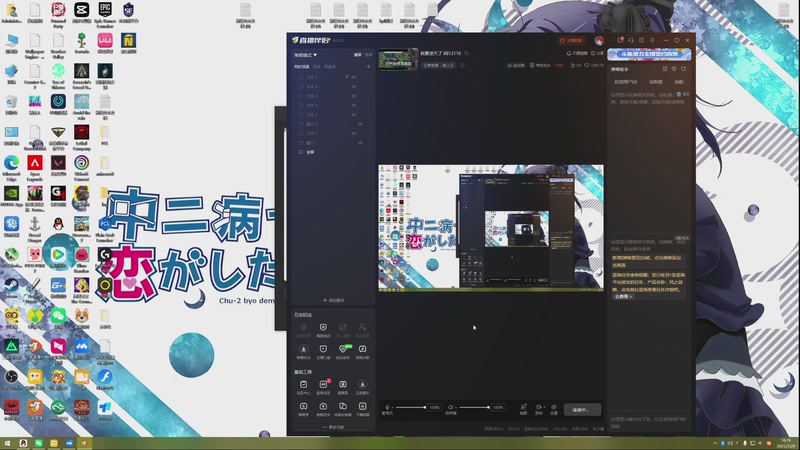Open the hamburger menu in the title bar

tap(652, 40)
